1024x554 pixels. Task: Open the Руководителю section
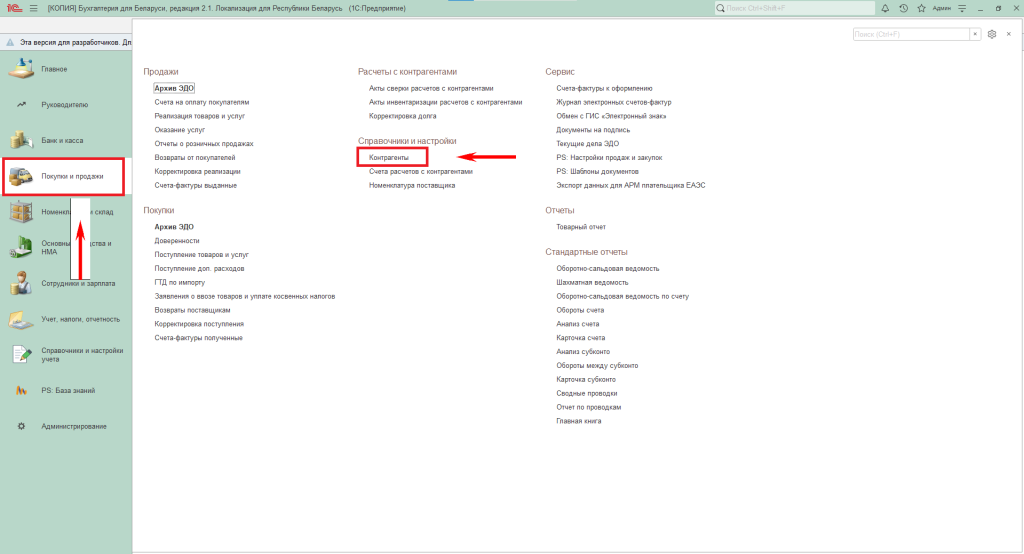pyautogui.click(x=64, y=104)
